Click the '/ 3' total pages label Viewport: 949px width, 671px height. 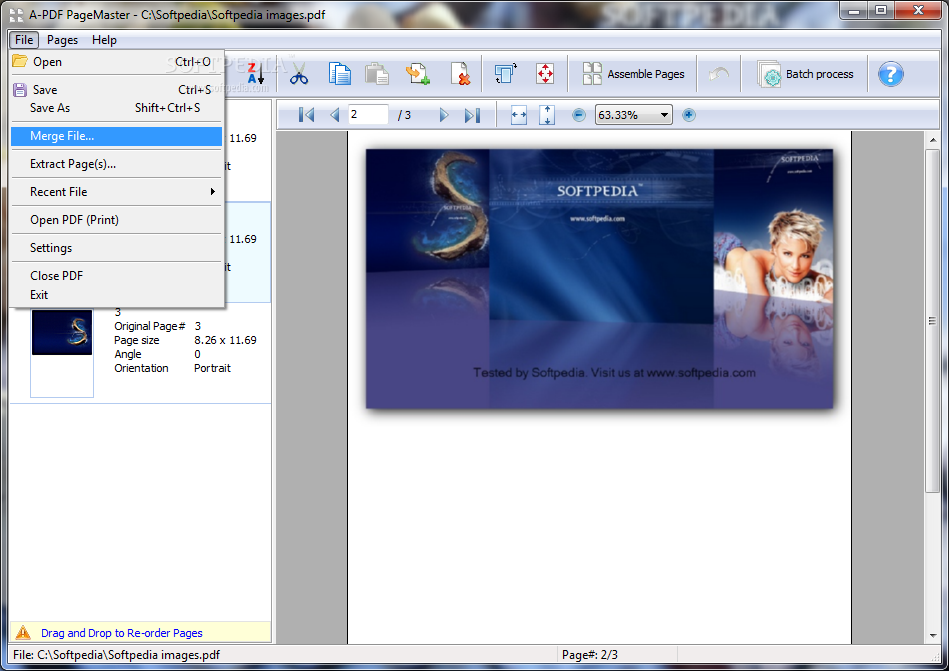[x=404, y=115]
